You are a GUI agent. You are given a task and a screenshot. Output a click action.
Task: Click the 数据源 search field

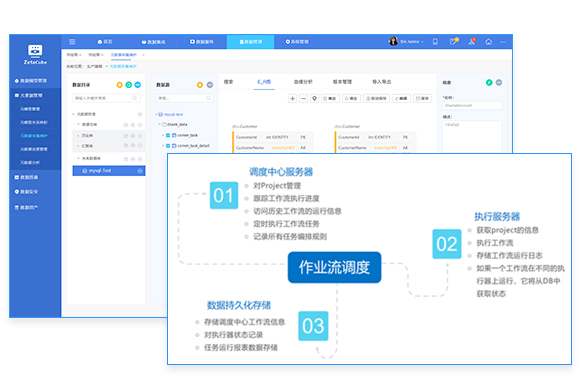[184, 98]
